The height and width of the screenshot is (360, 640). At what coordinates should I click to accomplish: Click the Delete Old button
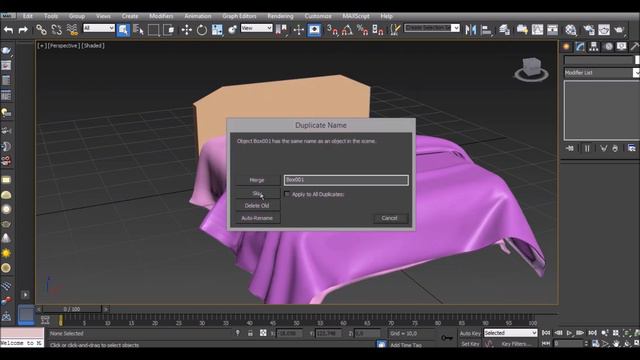click(258, 206)
